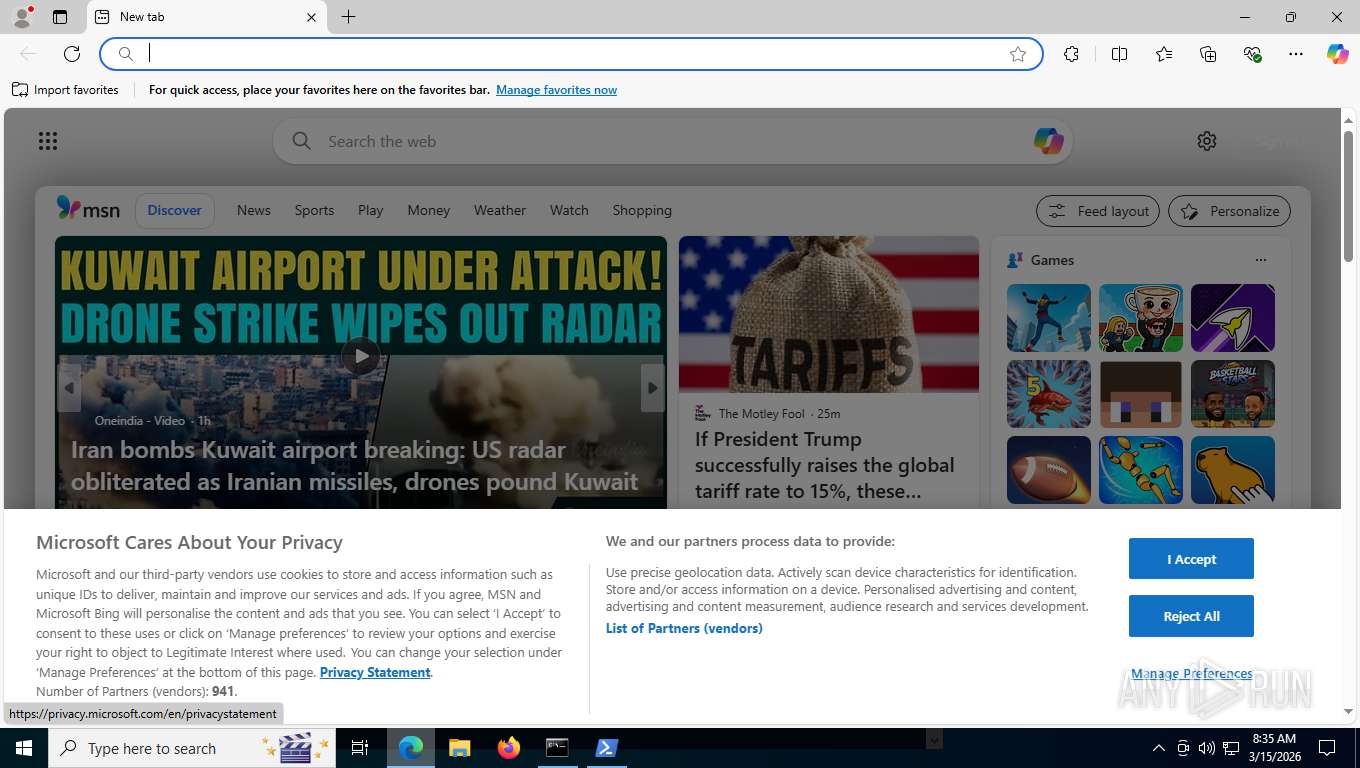Click the address bar input
Screen dimensions: 1360x768
pyautogui.click(x=570, y=54)
